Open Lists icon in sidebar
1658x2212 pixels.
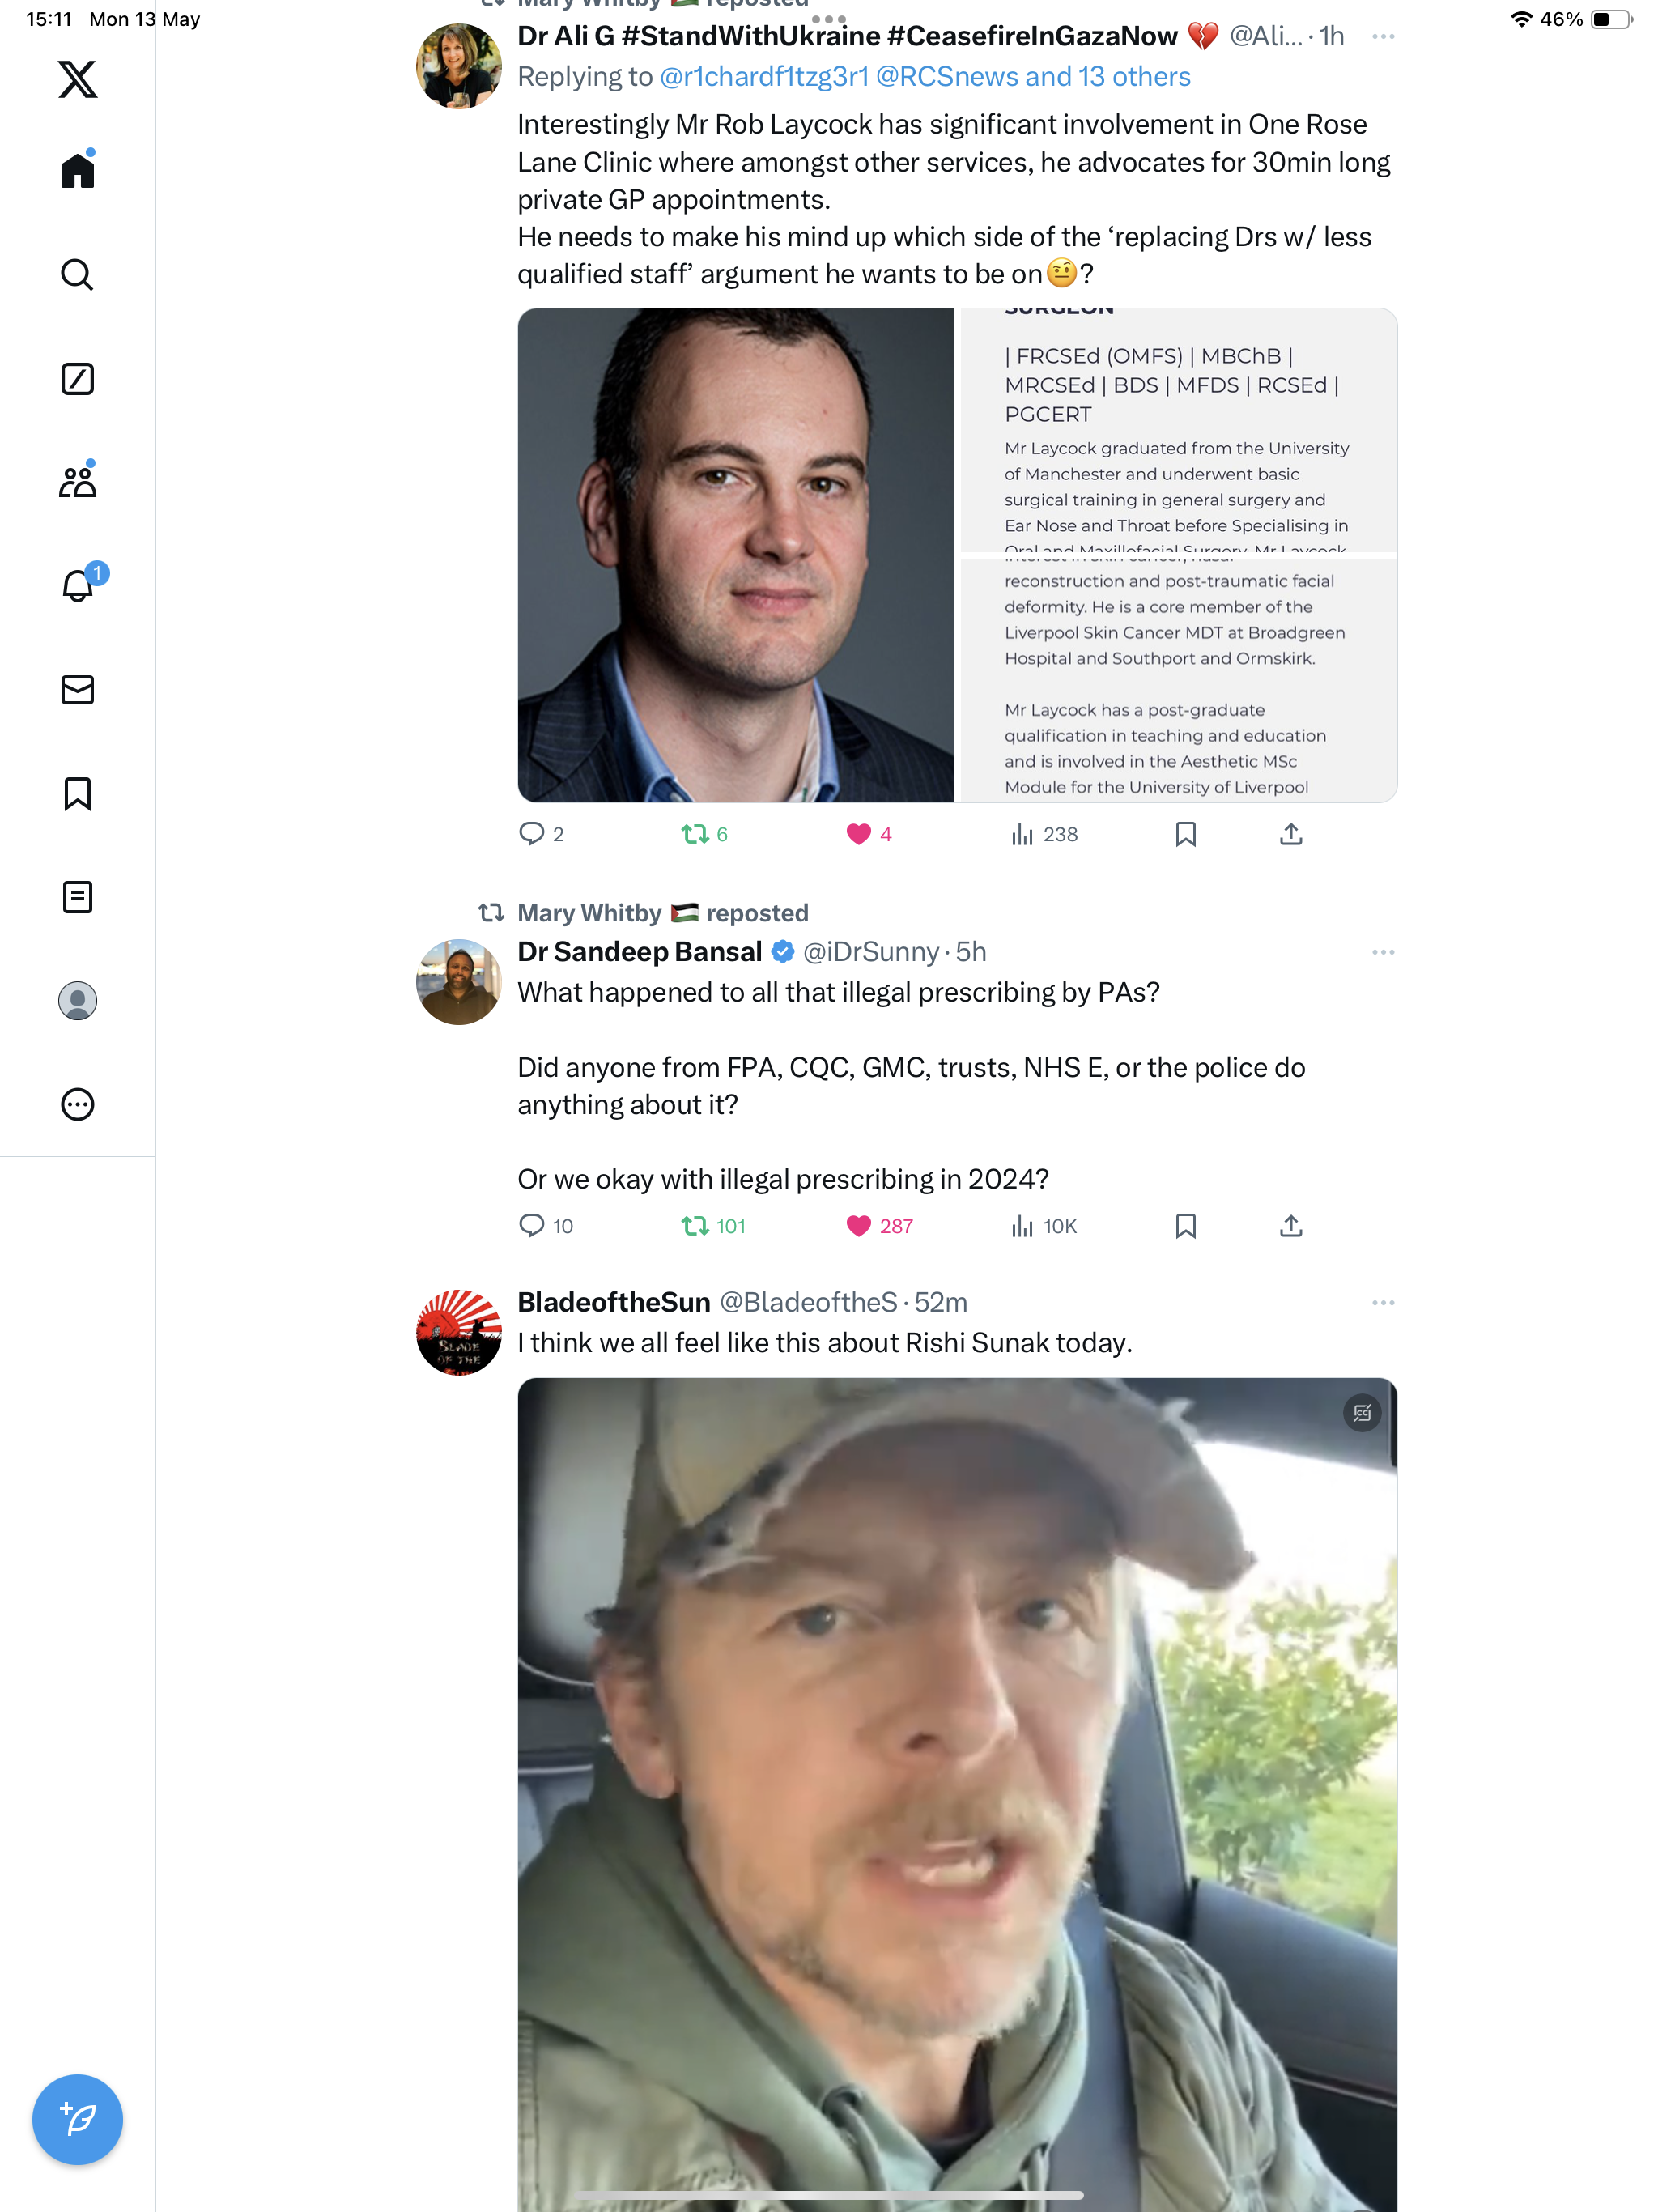77,897
